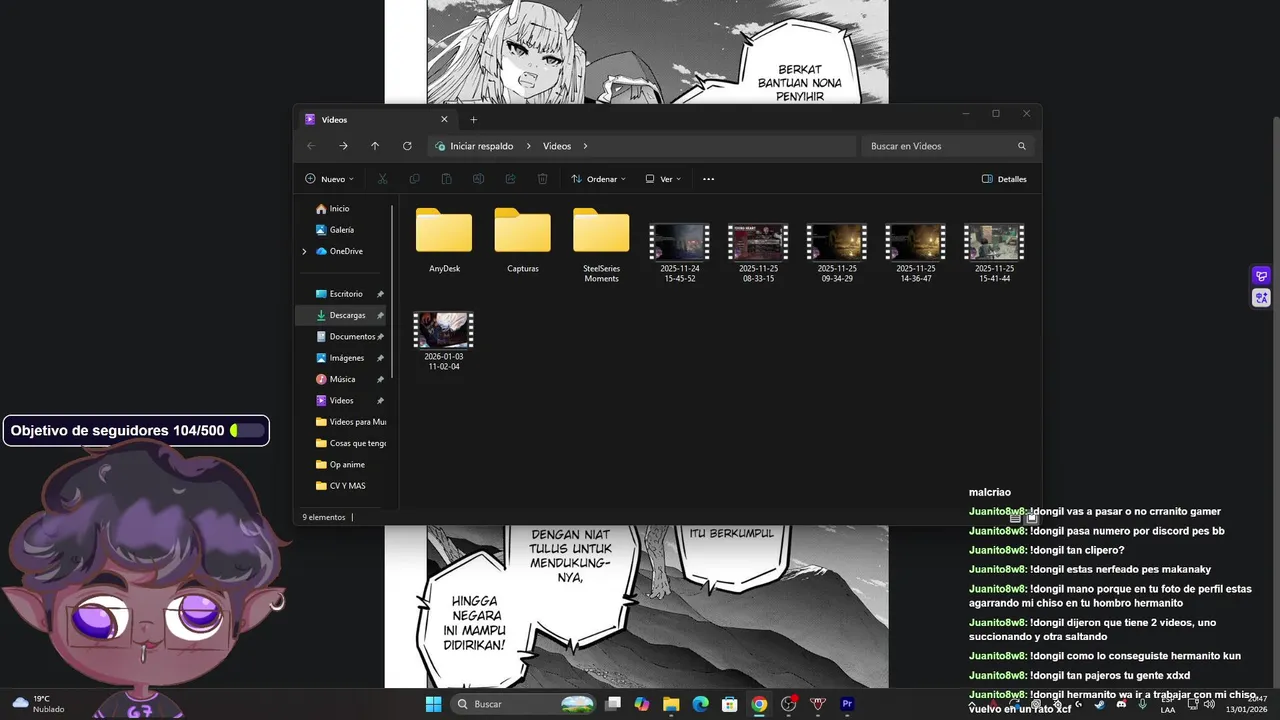Select video 2026-01-03 11-02-04

(x=443, y=341)
